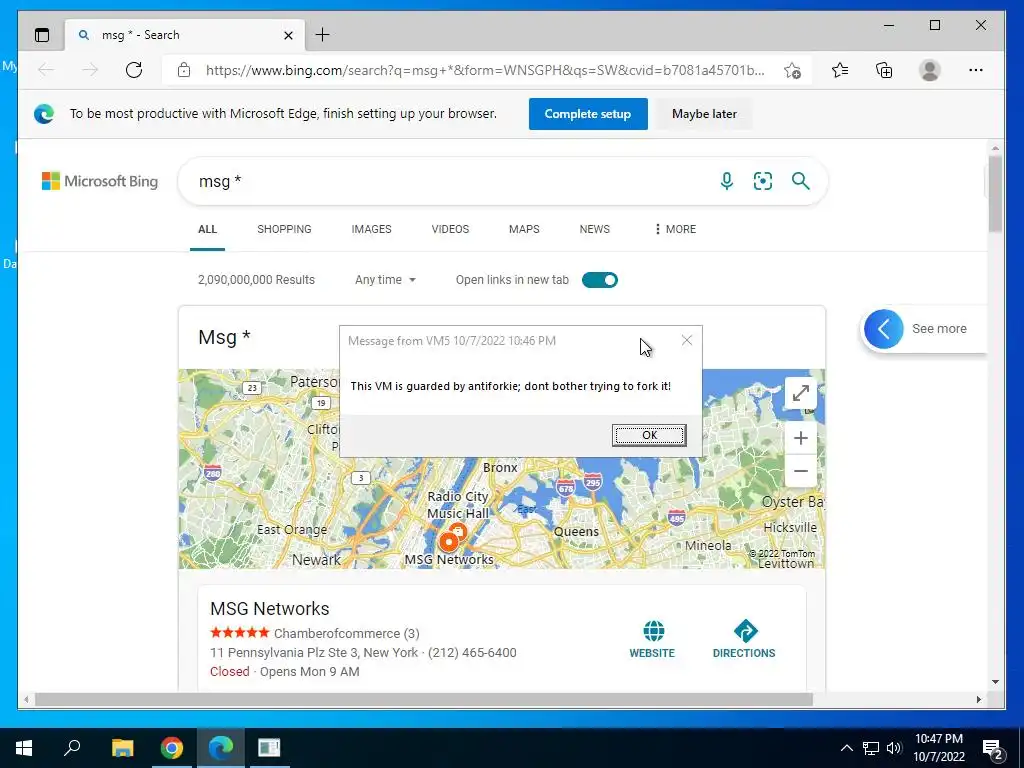Screen dimensions: 1024x768
Task: Open the Collections icon in the toolbar
Action: (x=884, y=70)
